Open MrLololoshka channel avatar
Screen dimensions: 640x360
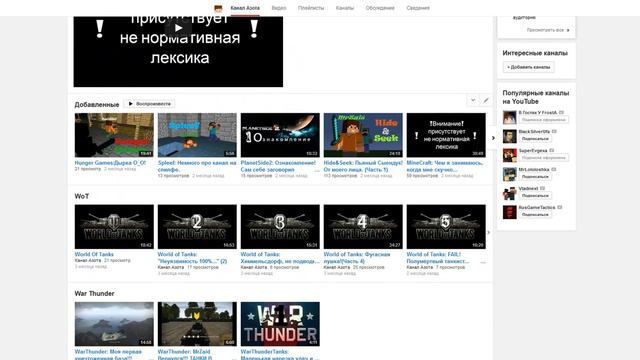tap(509, 174)
